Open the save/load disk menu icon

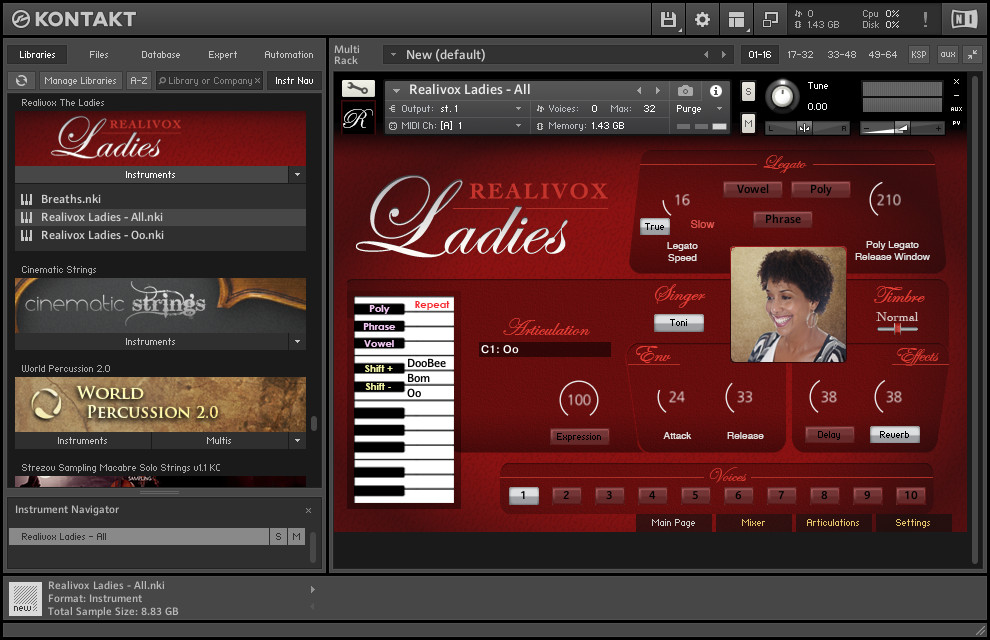click(668, 20)
